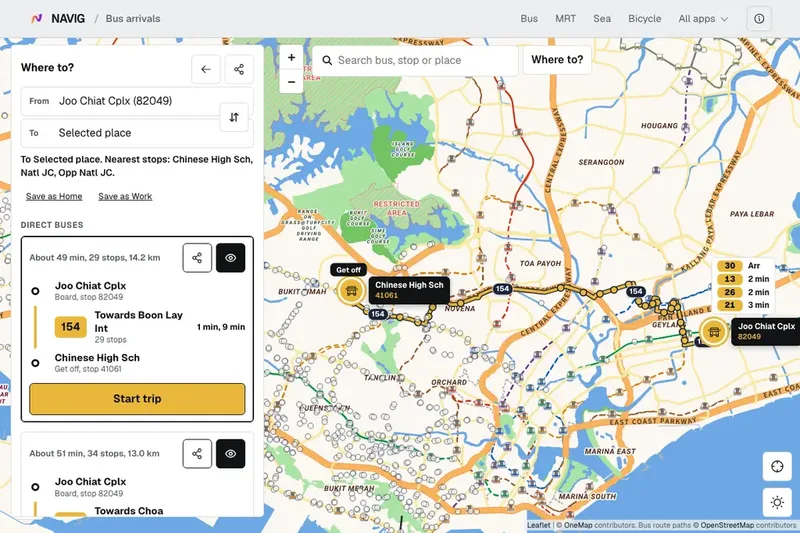
Task: Focus the Search bus, stop or place field
Action: (415, 60)
